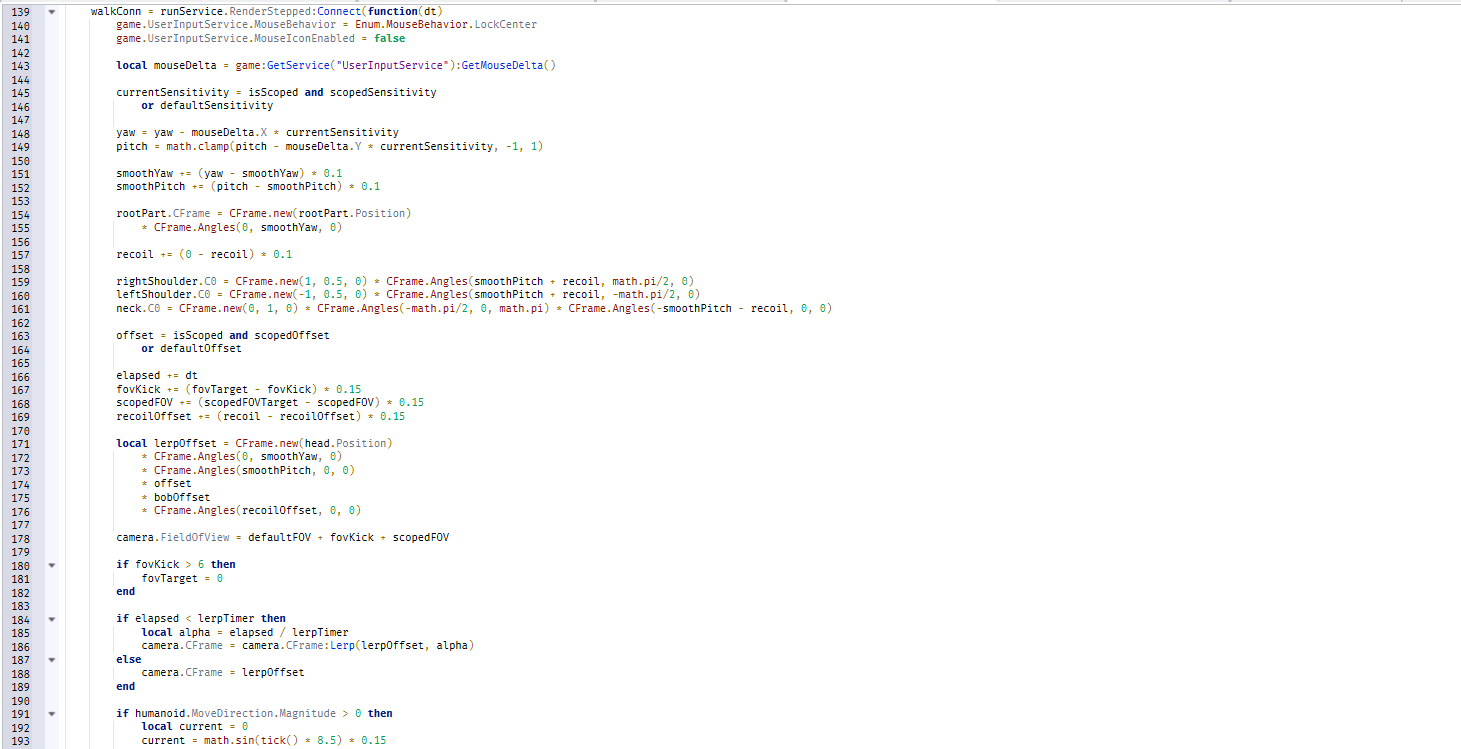Click line number 165 in the gutter
The width and height of the screenshot is (1461, 749).
coord(21,362)
